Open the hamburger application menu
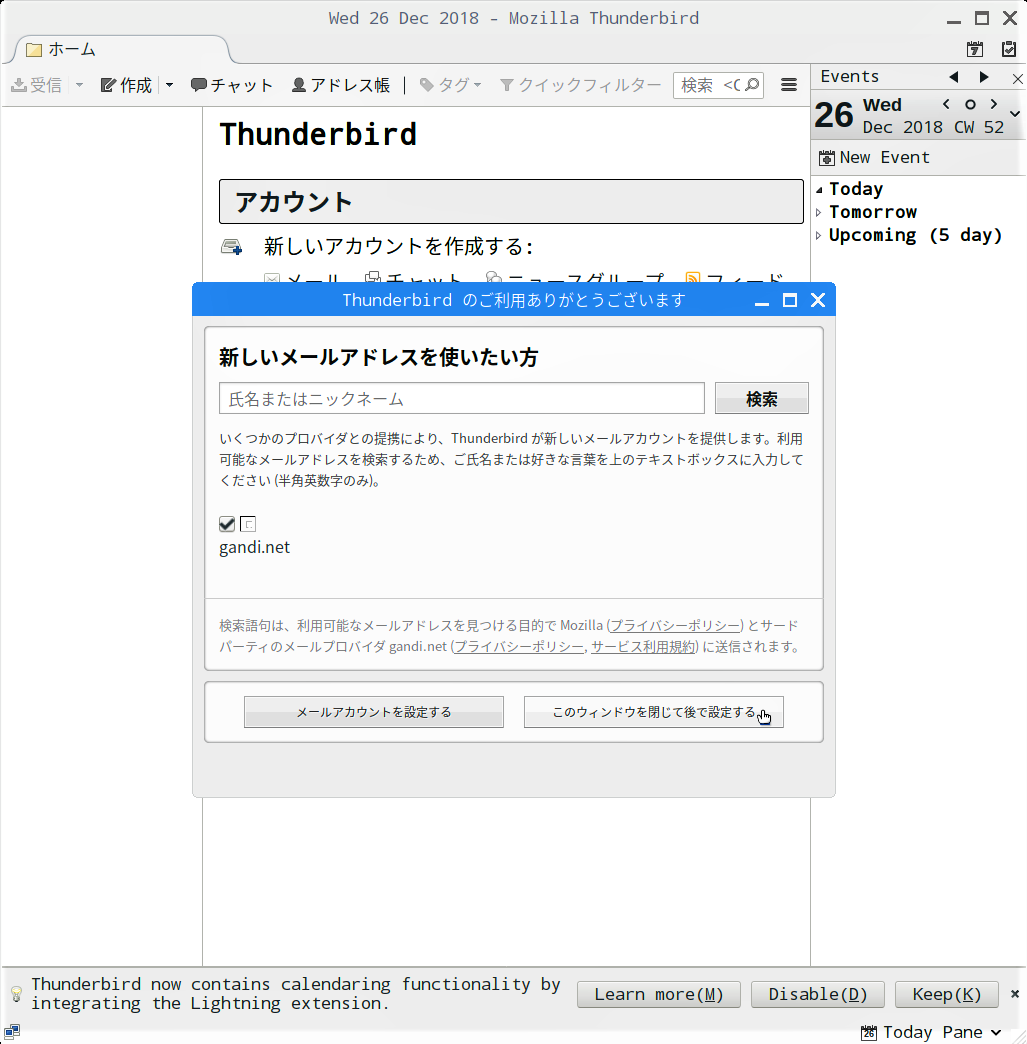Screen dimensions: 1027x1044 click(x=789, y=85)
